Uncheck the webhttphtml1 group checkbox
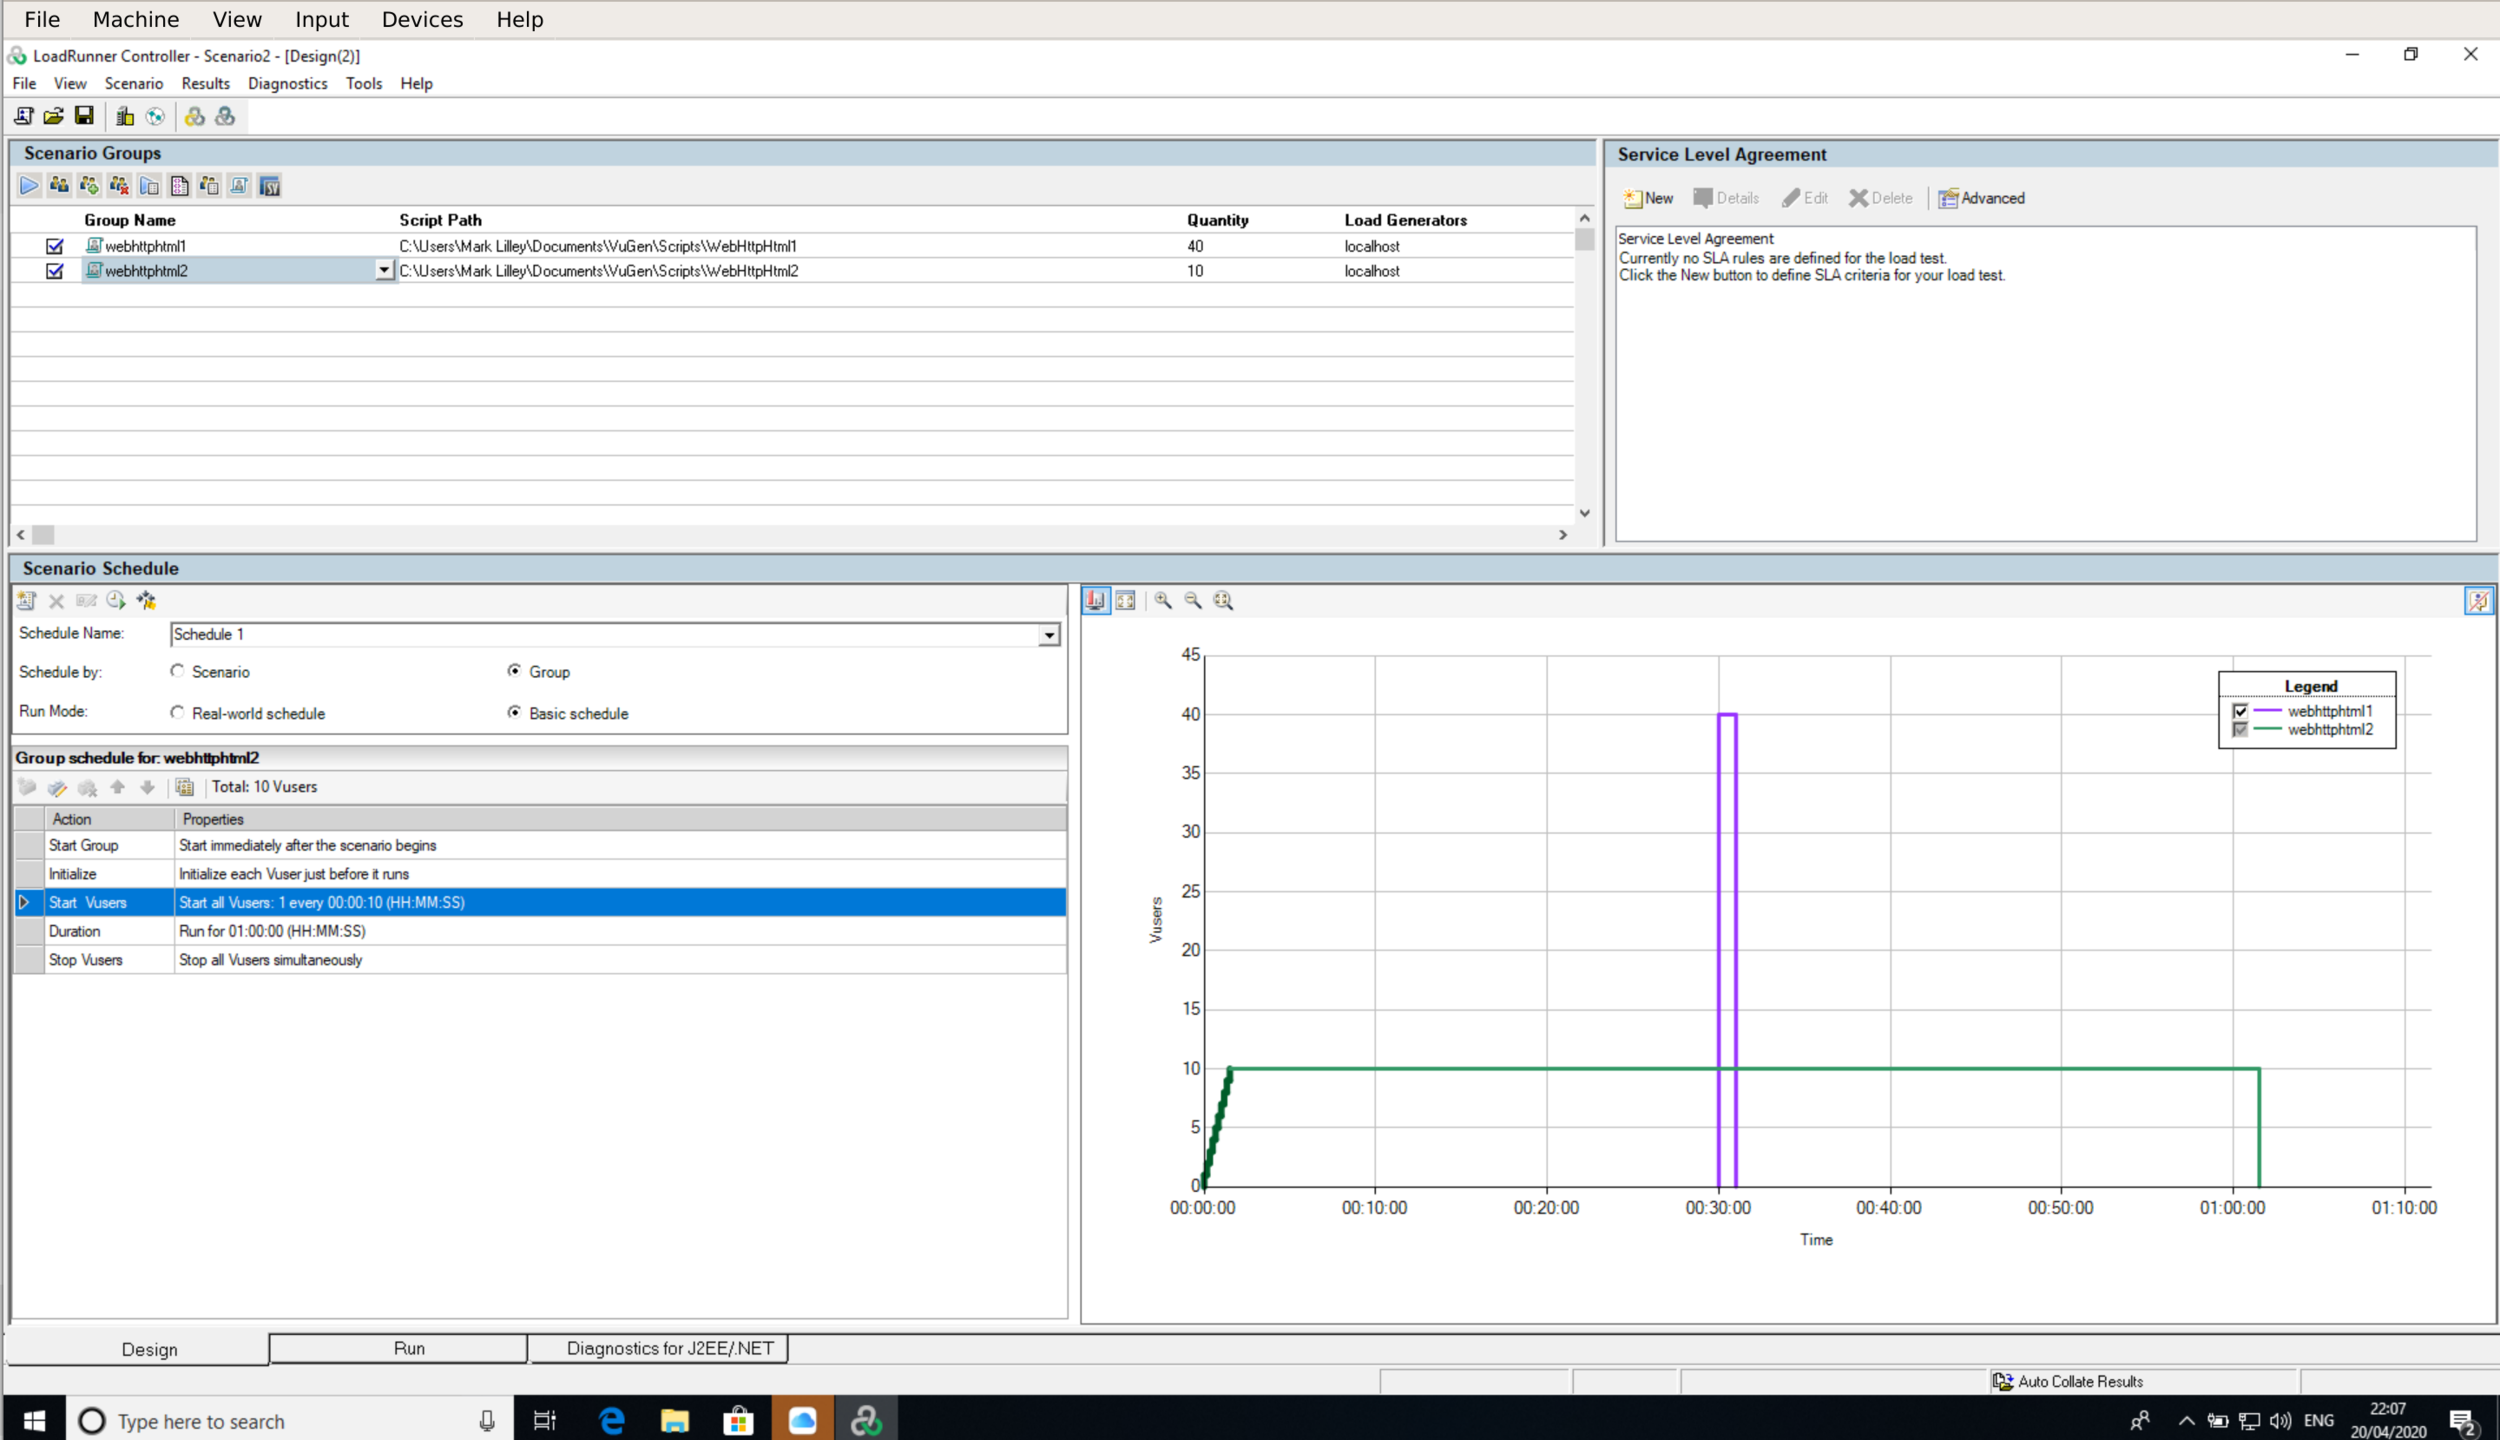 coord(56,245)
